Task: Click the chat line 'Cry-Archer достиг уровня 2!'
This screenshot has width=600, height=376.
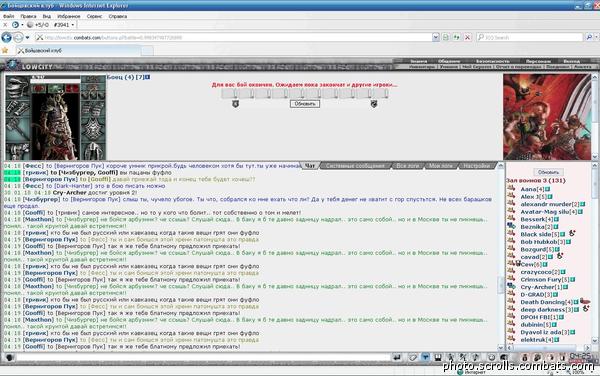Action: coord(95,193)
